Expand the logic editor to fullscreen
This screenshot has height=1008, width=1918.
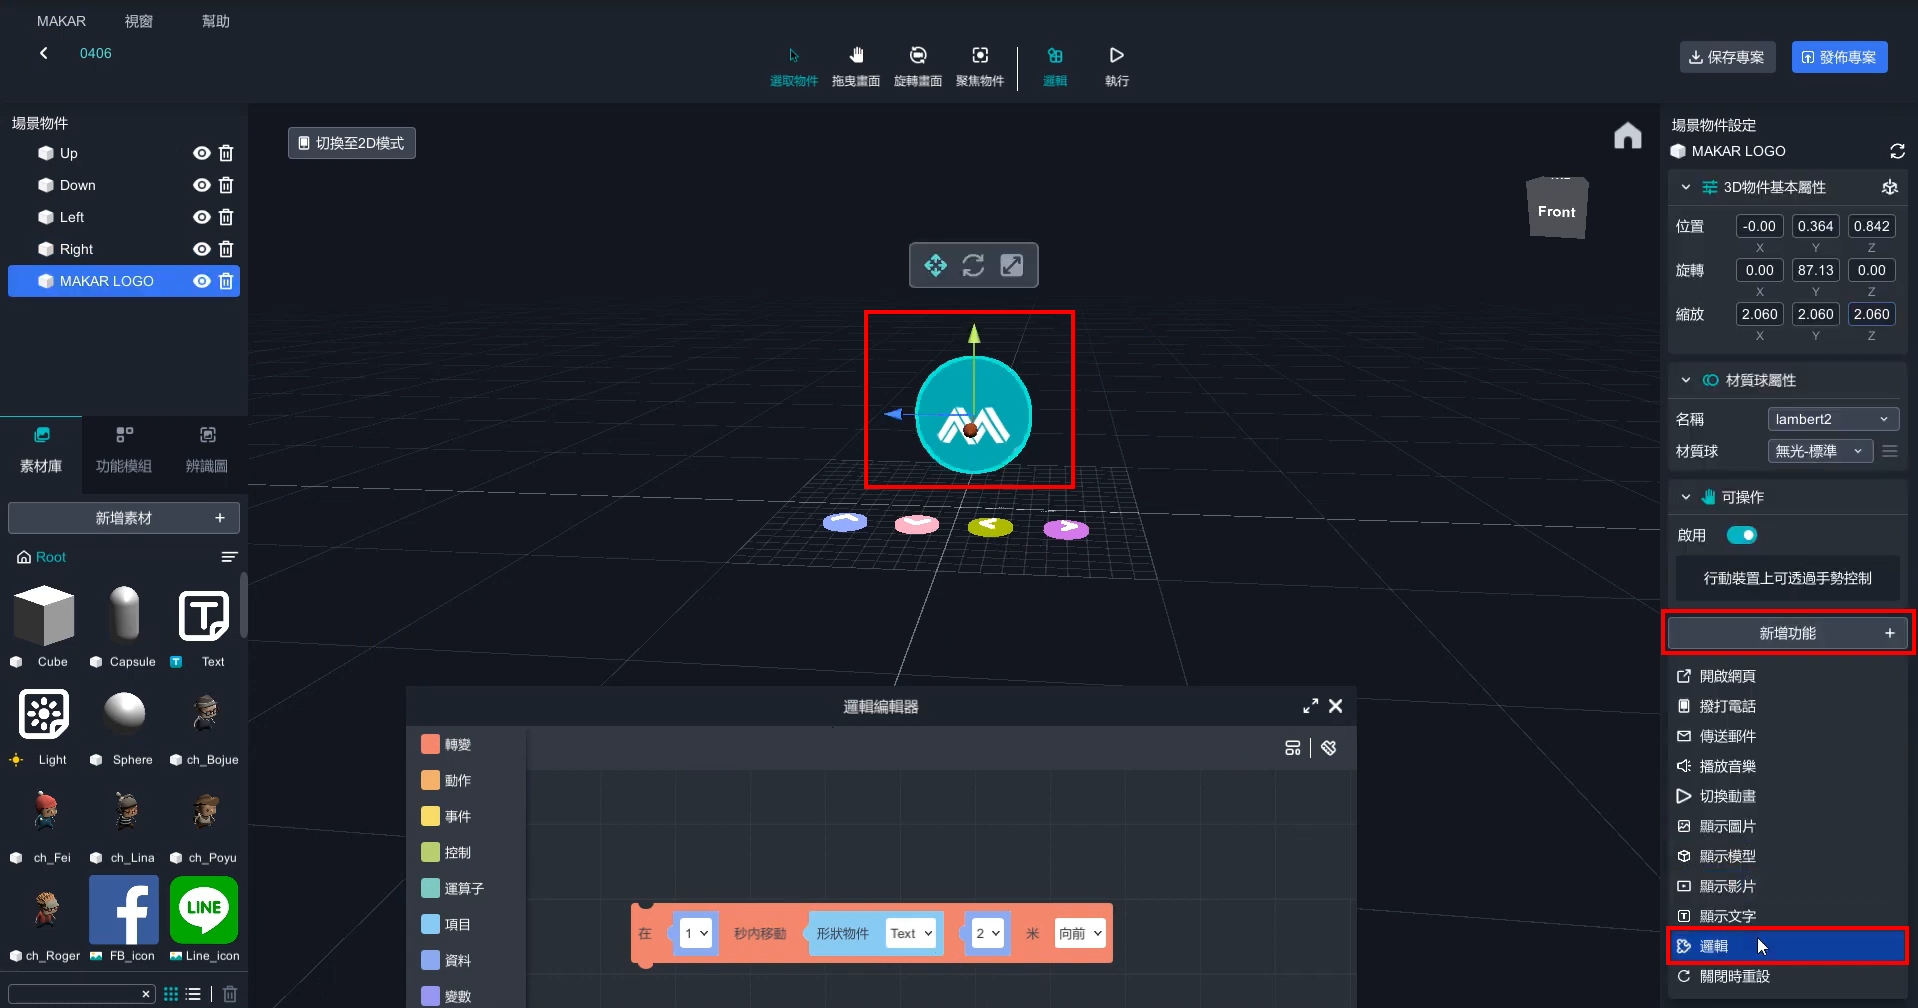[x=1310, y=706]
